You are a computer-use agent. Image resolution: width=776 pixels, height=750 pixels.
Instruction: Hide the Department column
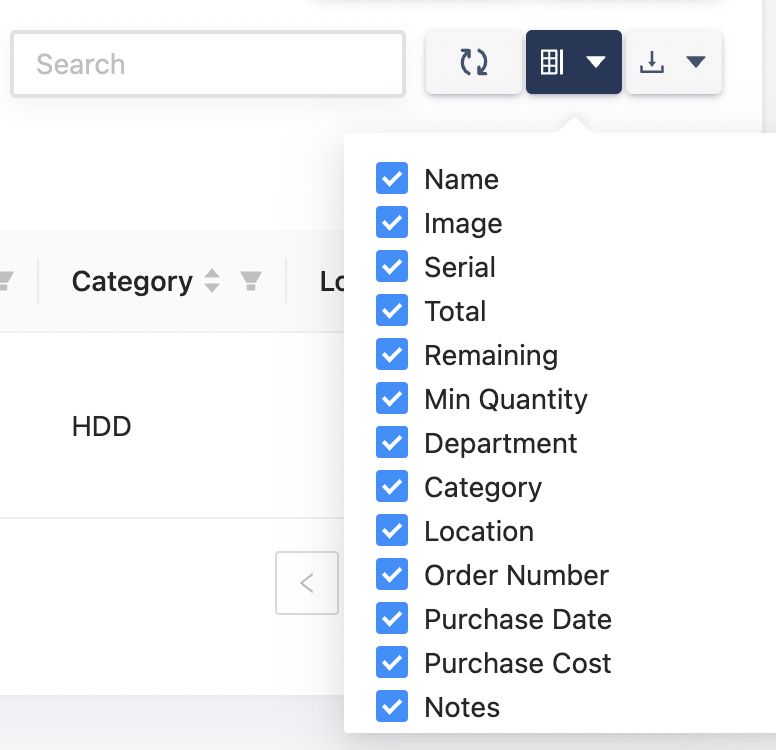pos(392,443)
